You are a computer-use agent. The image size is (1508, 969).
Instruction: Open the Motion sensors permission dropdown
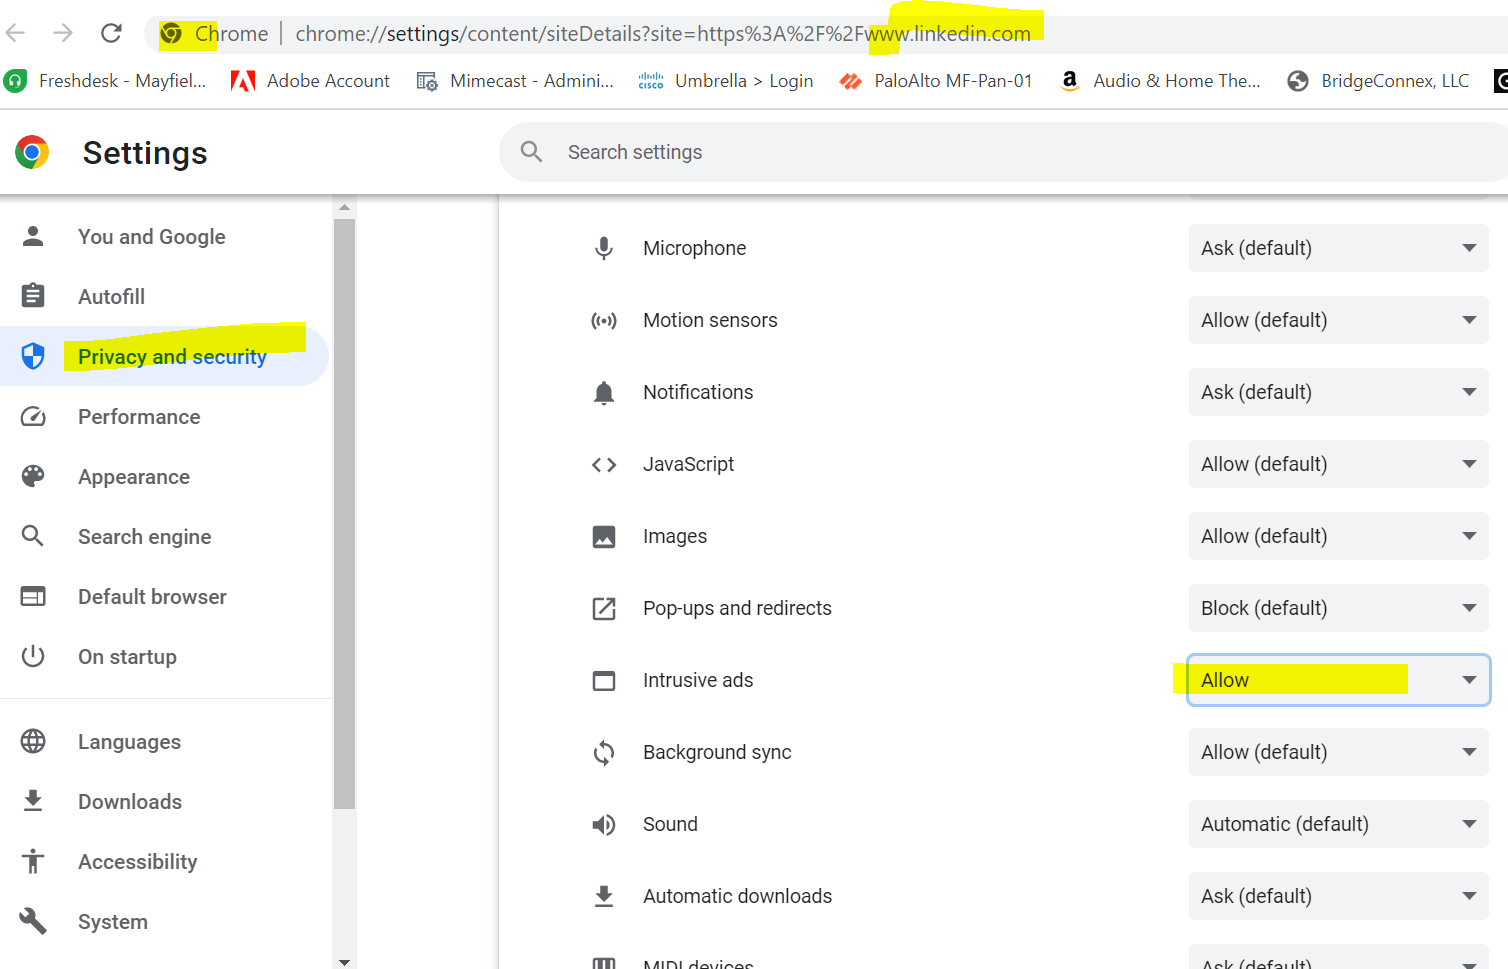coord(1339,320)
